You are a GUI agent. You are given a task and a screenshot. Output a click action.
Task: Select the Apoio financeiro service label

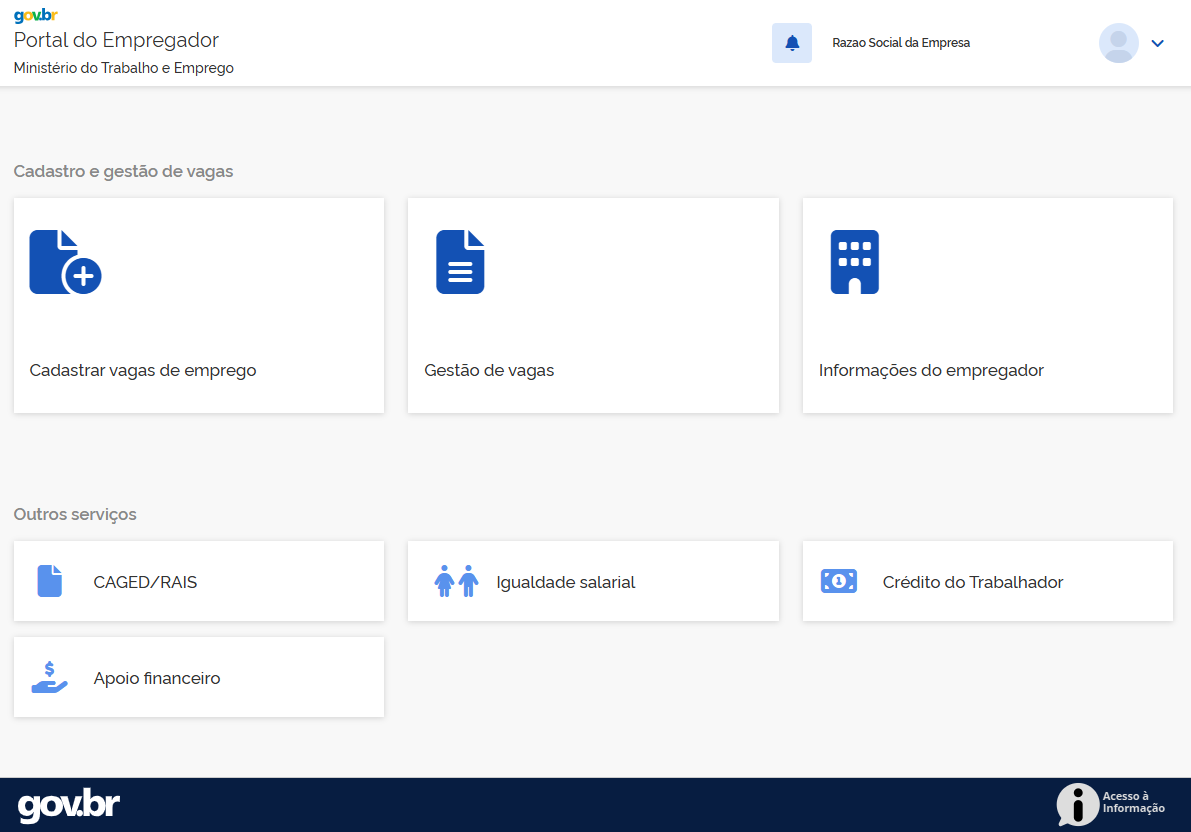[x=157, y=678]
